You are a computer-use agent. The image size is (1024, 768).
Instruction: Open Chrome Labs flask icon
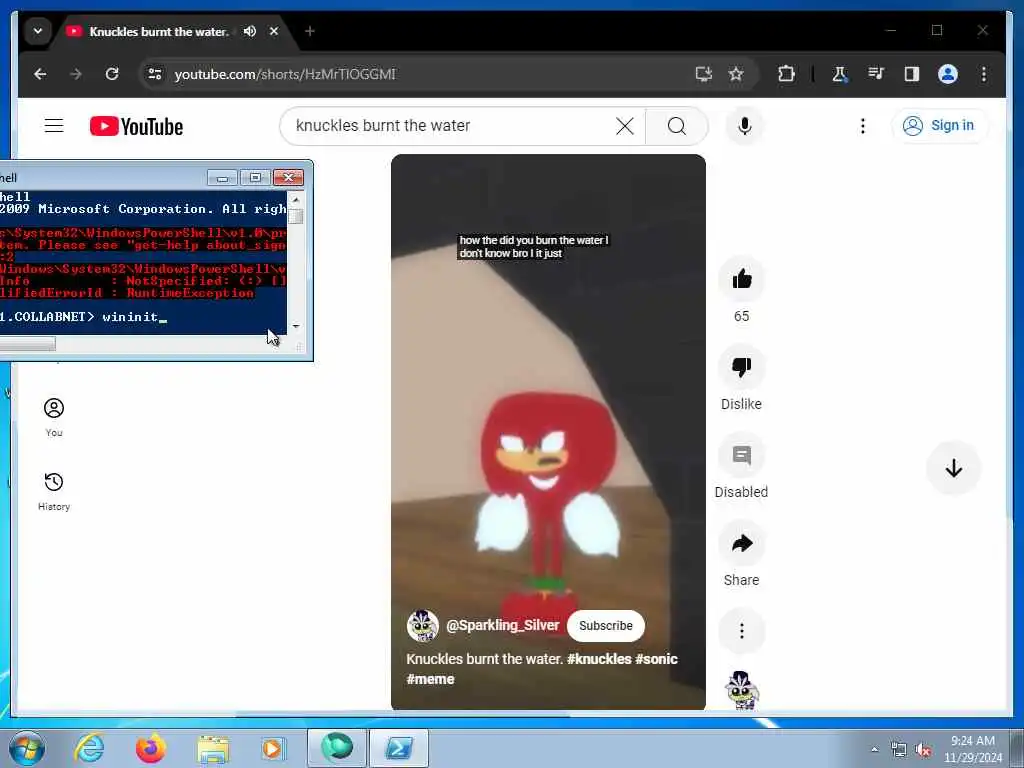[840, 74]
